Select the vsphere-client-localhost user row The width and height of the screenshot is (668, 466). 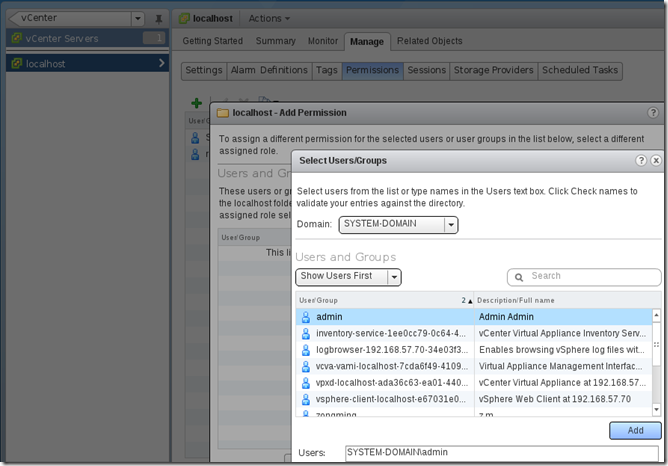(474, 400)
